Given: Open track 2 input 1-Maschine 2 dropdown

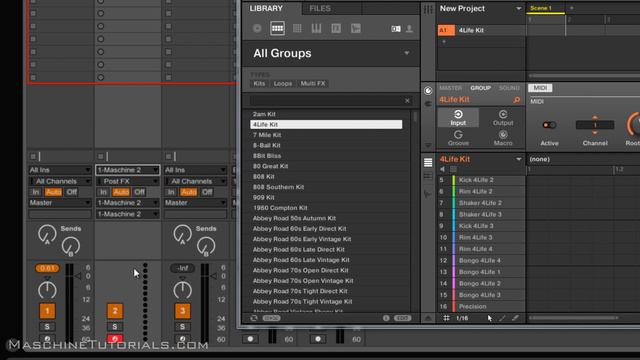Looking at the screenshot, I should pyautogui.click(x=127, y=170).
